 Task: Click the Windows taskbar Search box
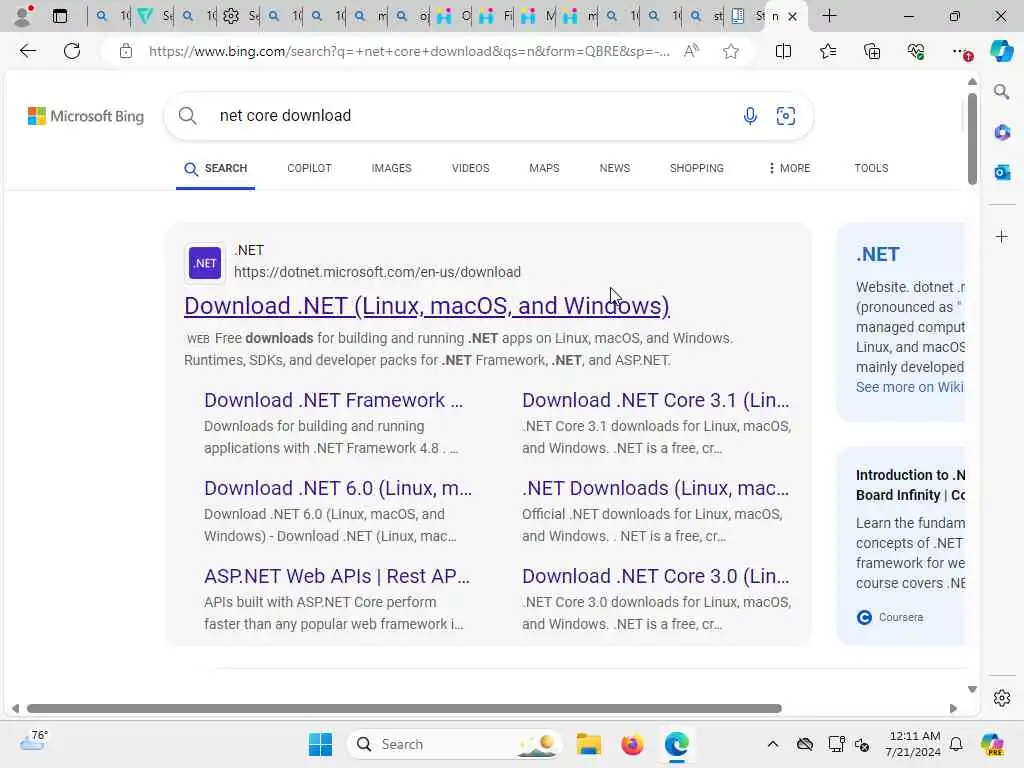pyautogui.click(x=455, y=744)
